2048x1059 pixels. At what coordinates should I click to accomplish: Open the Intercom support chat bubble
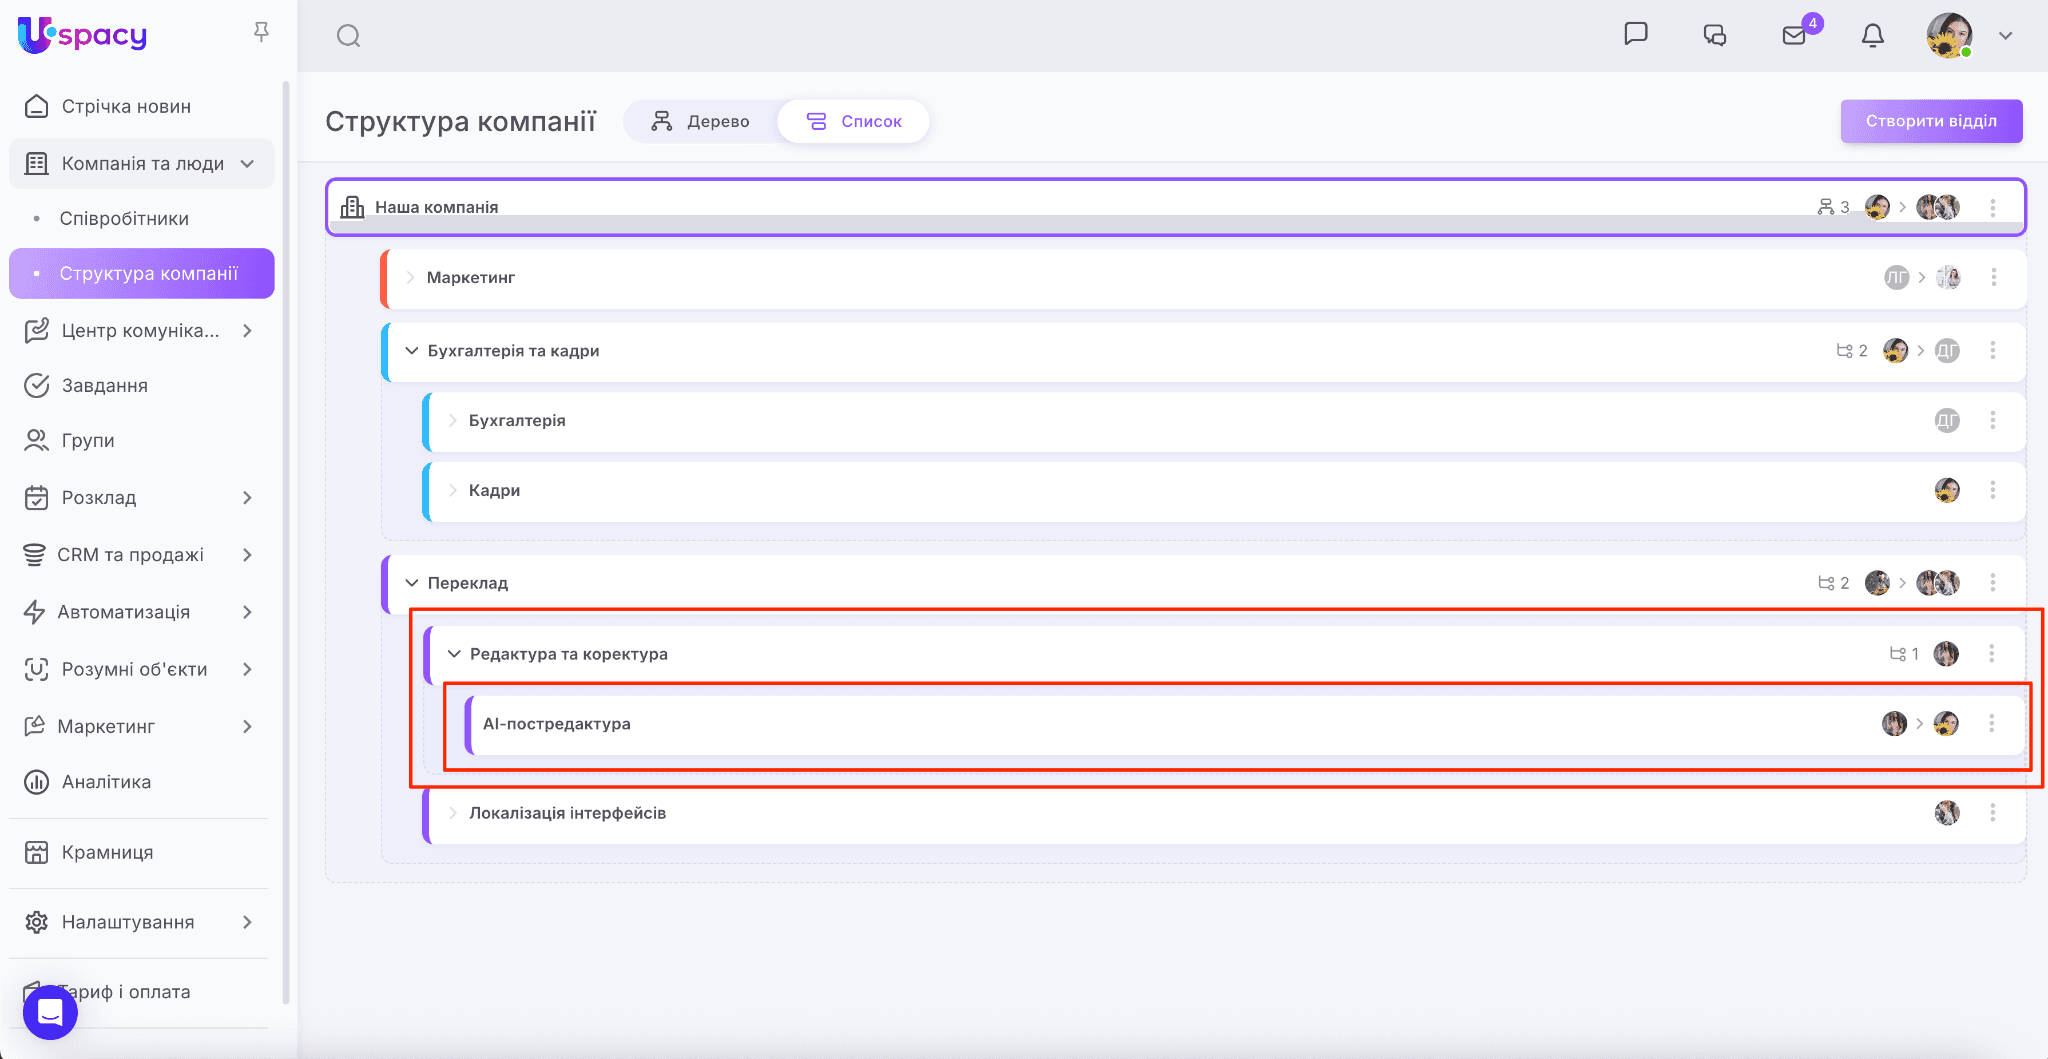click(x=50, y=1012)
